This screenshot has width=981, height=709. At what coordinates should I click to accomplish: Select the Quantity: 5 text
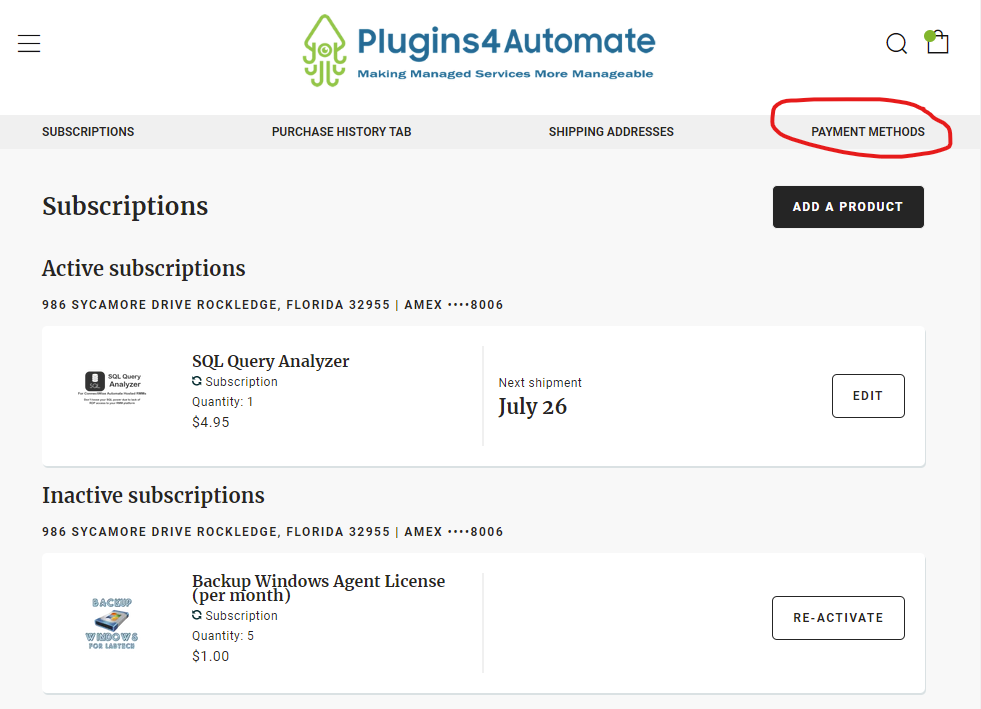223,636
